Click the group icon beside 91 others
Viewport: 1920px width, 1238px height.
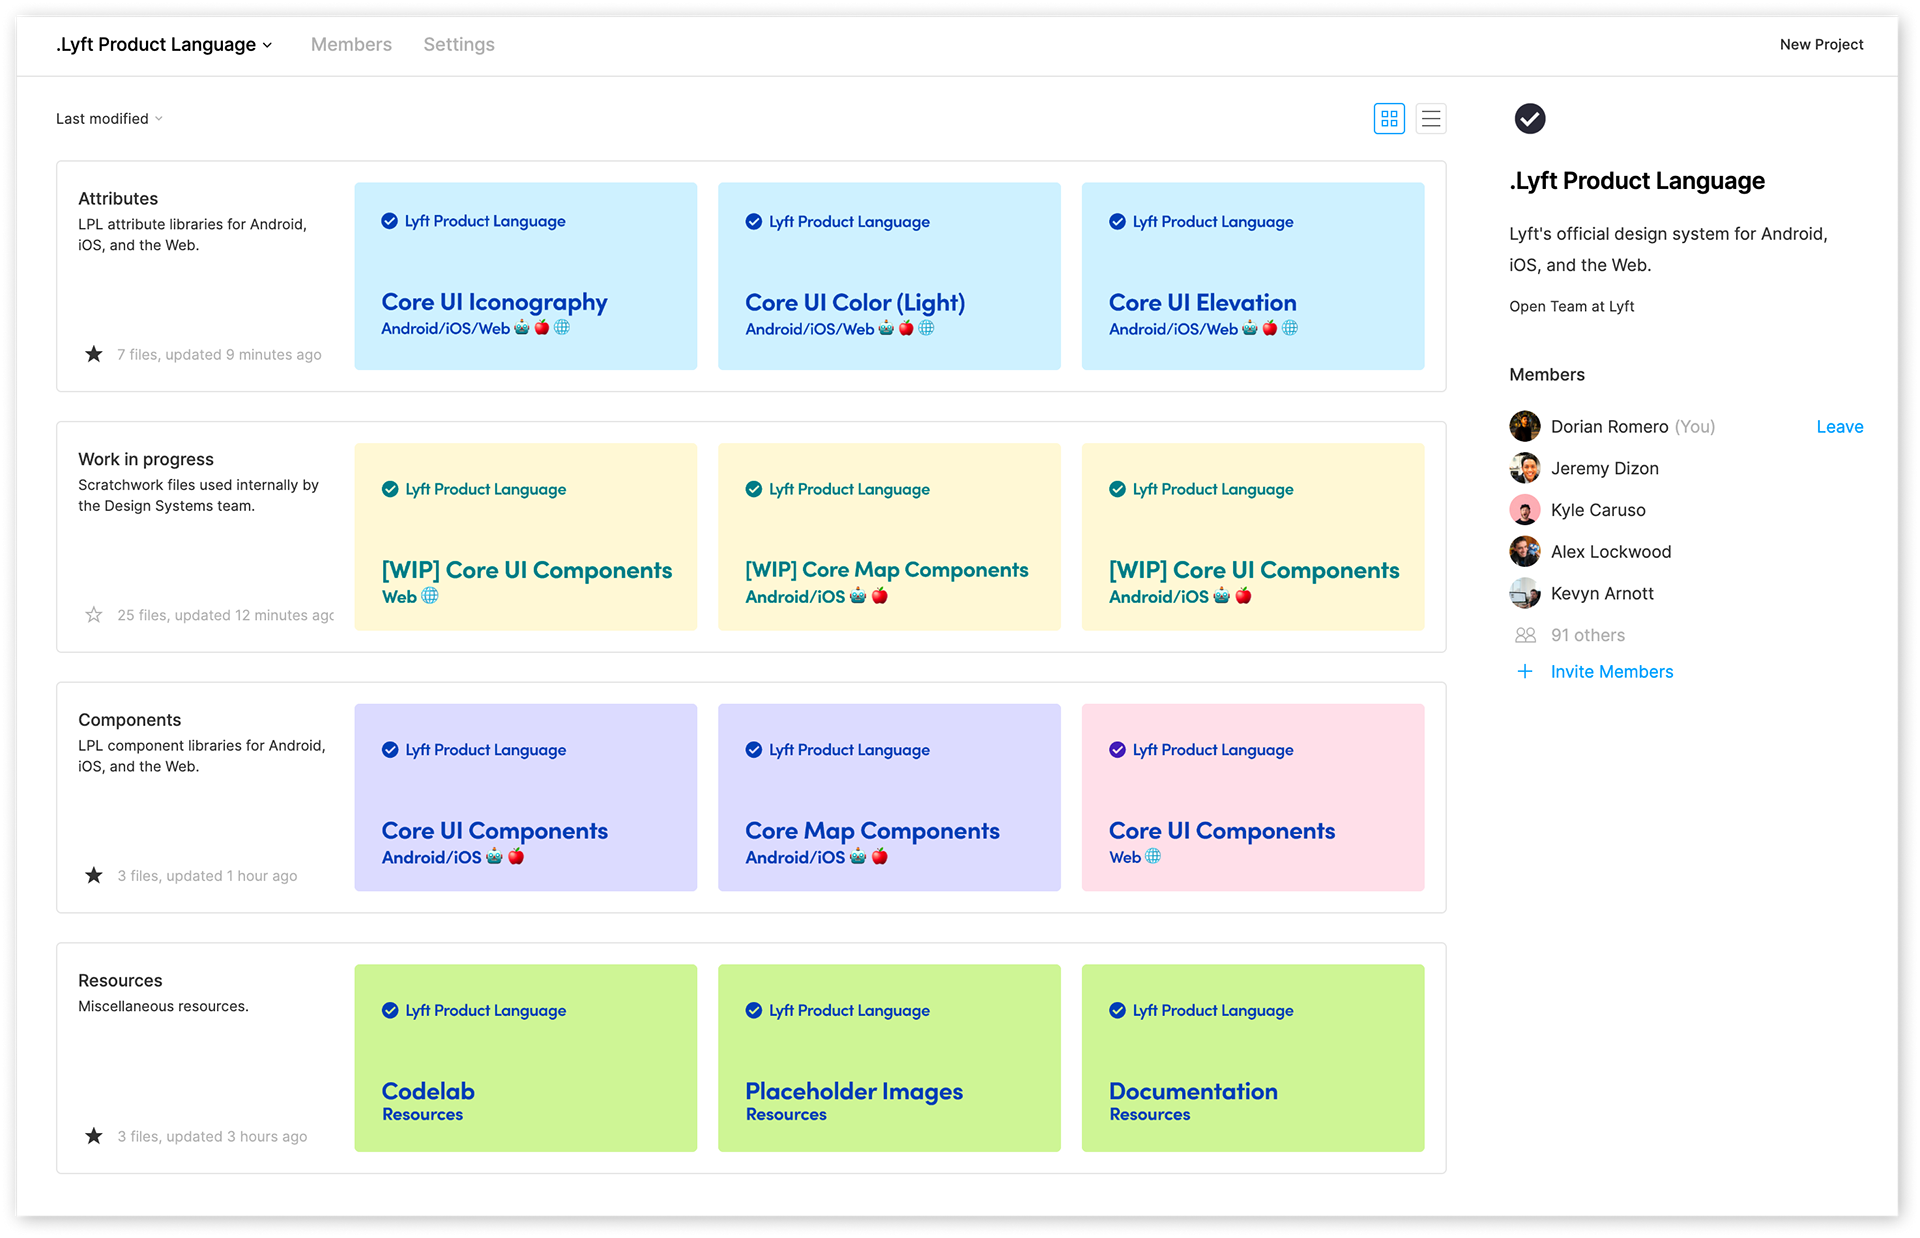pyautogui.click(x=1525, y=635)
